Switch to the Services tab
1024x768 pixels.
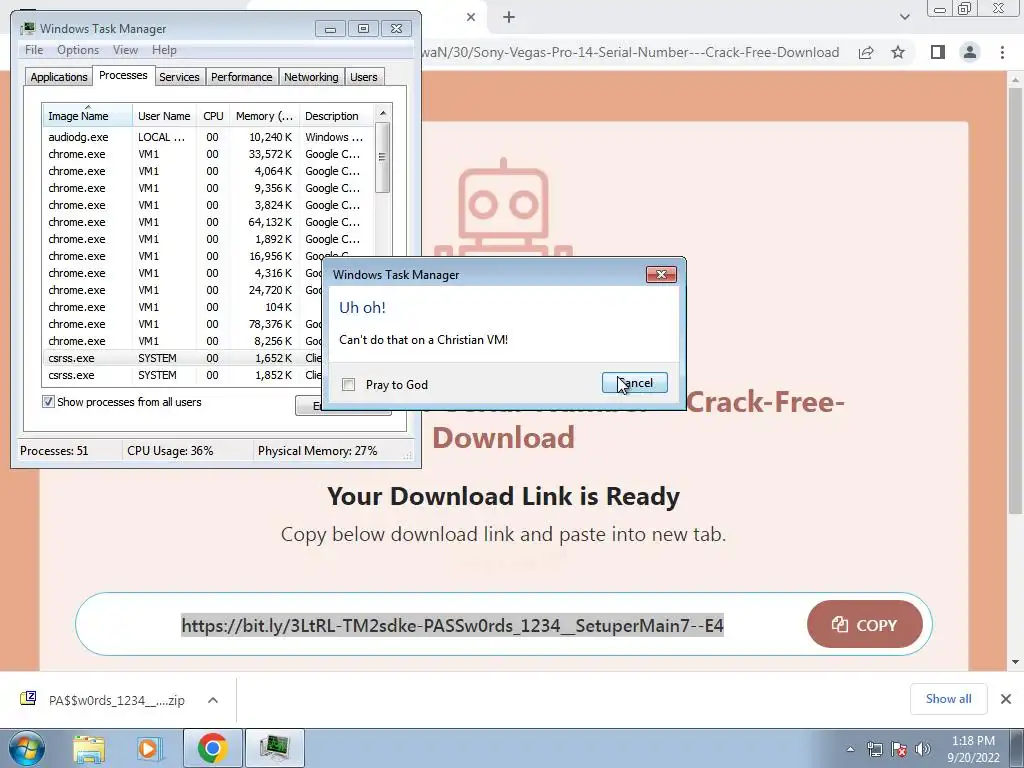(179, 77)
